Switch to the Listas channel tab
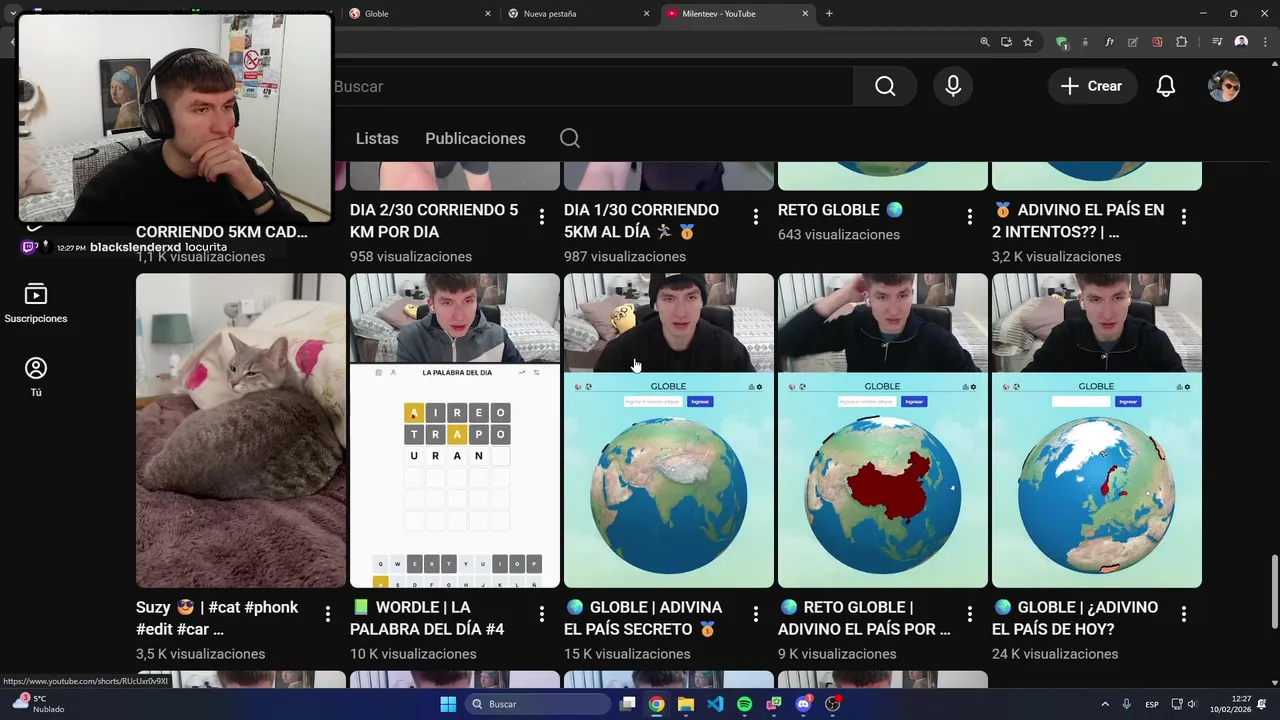Image resolution: width=1280 pixels, height=720 pixels. click(x=377, y=138)
